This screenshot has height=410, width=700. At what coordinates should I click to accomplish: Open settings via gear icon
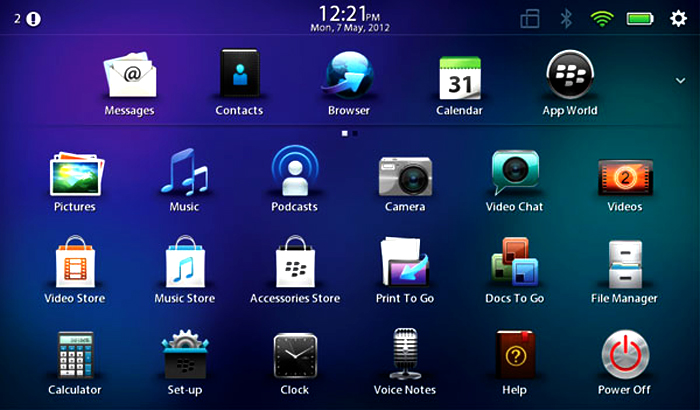coord(678,19)
